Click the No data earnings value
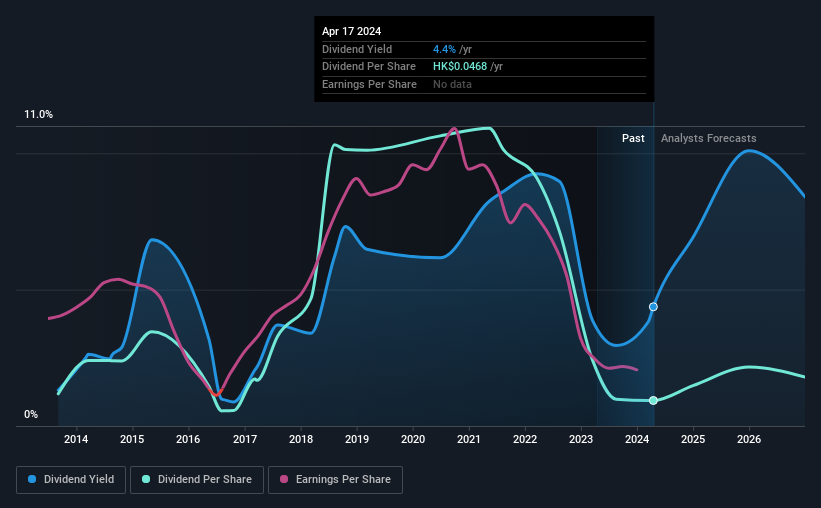Image resolution: width=821 pixels, height=508 pixels. click(x=452, y=84)
